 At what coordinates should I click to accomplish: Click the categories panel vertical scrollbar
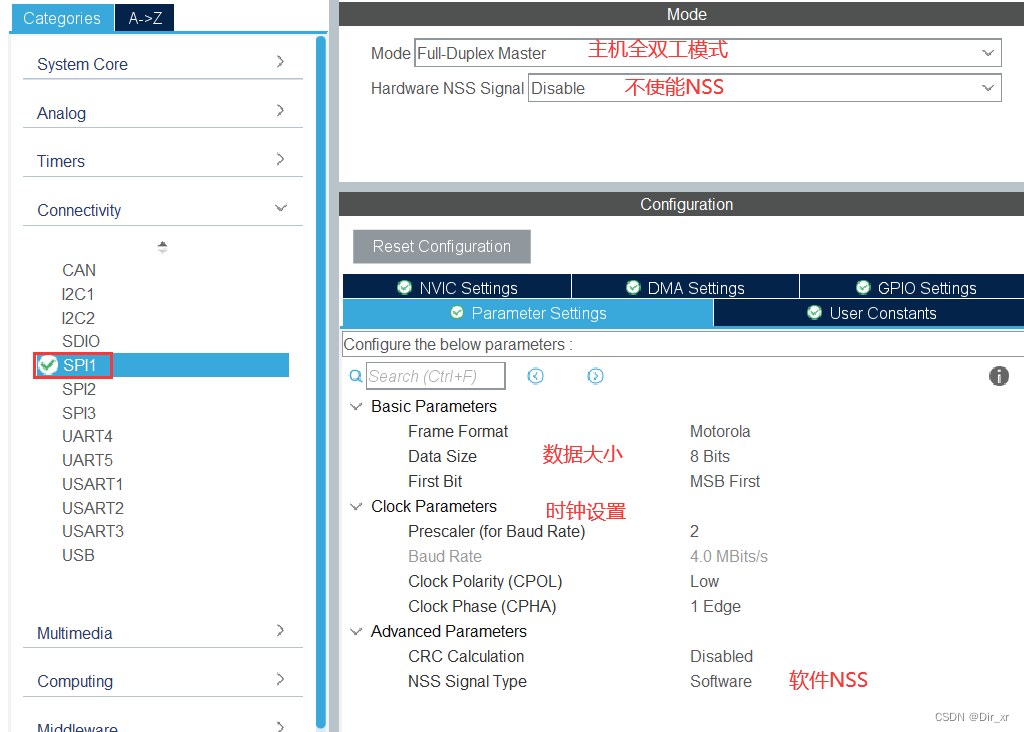[x=321, y=382]
